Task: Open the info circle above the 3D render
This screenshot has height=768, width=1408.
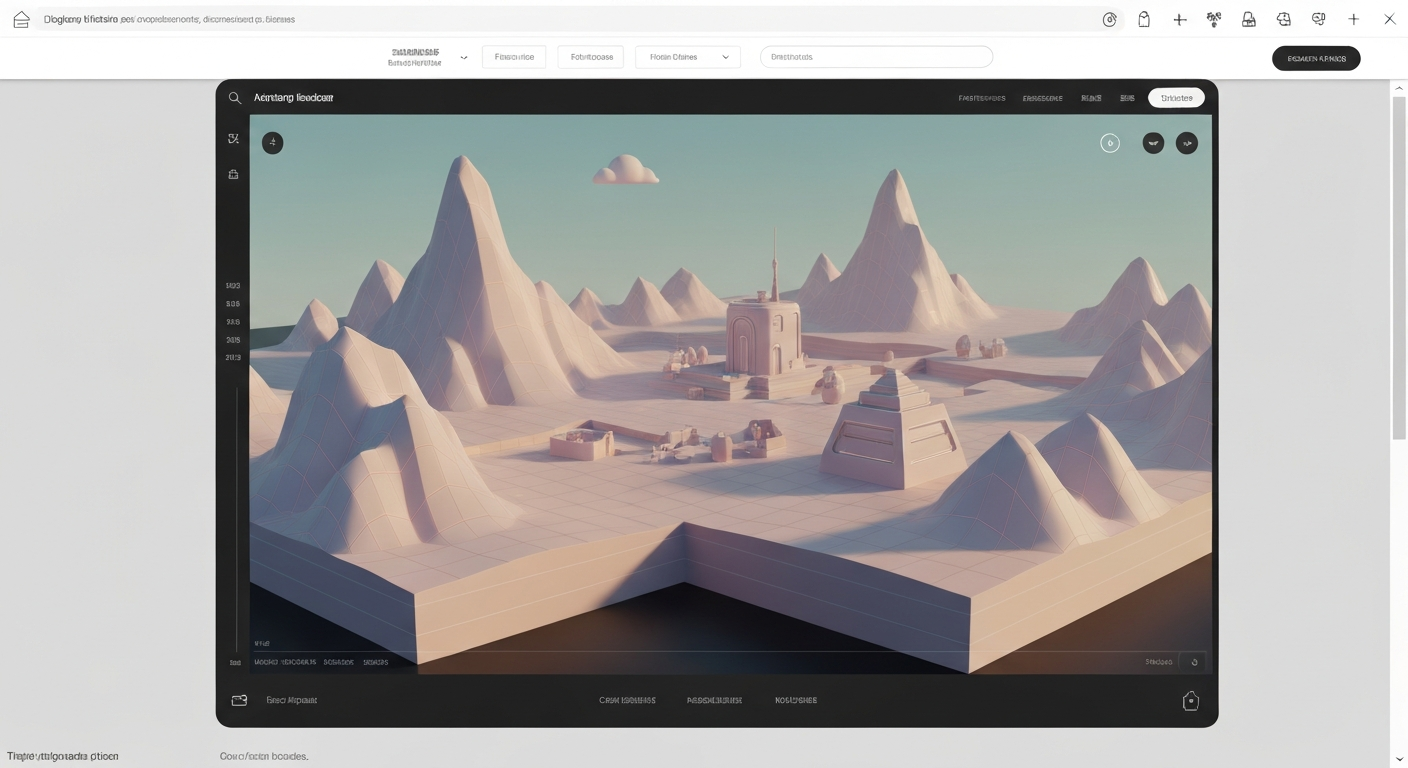Action: coord(1110,143)
